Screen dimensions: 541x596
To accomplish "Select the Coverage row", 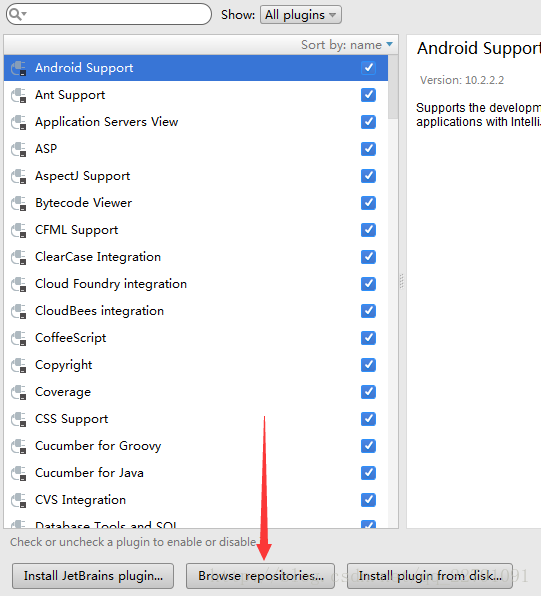I will [x=196, y=392].
